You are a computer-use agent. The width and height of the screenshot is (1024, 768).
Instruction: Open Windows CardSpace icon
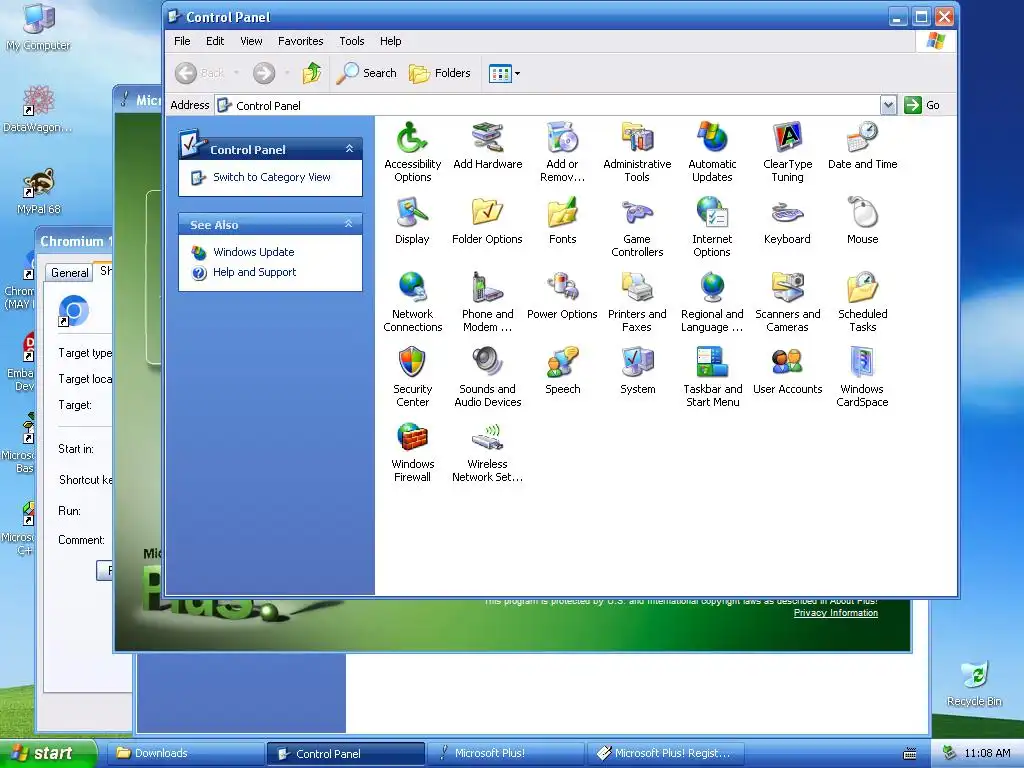[862, 377]
